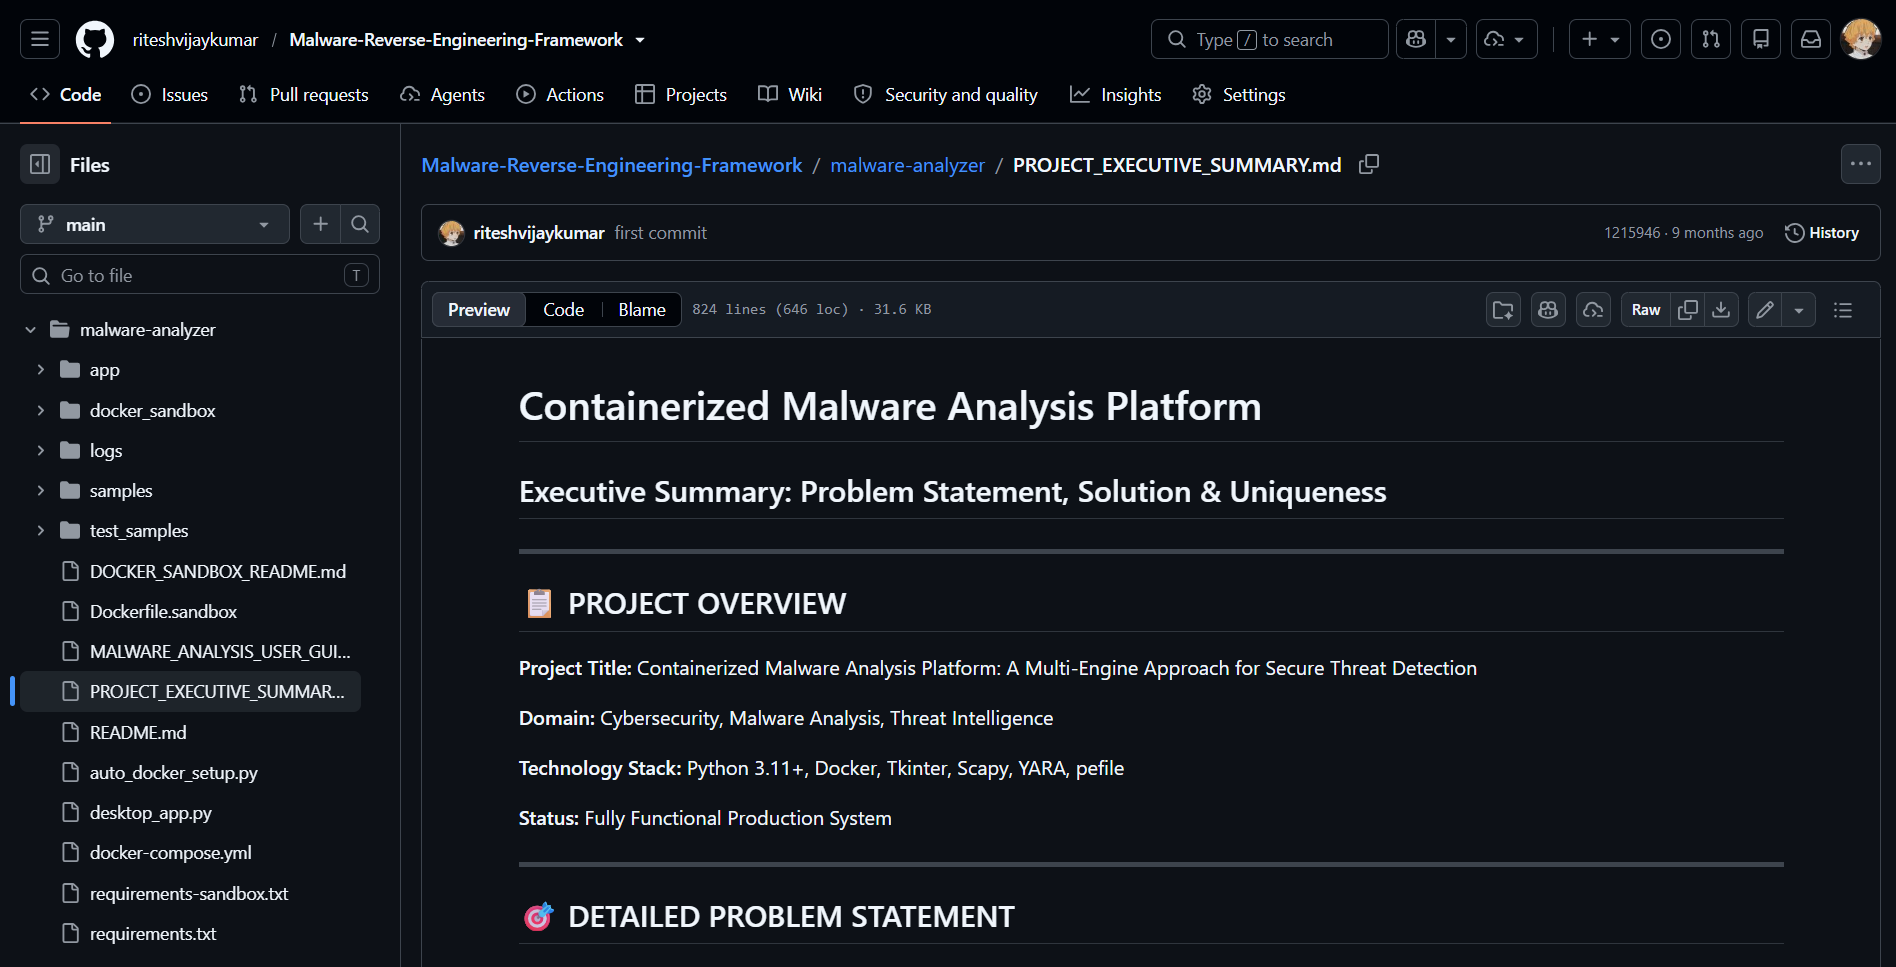Switch to the Code view of file
Image resolution: width=1896 pixels, height=967 pixels.
(563, 310)
